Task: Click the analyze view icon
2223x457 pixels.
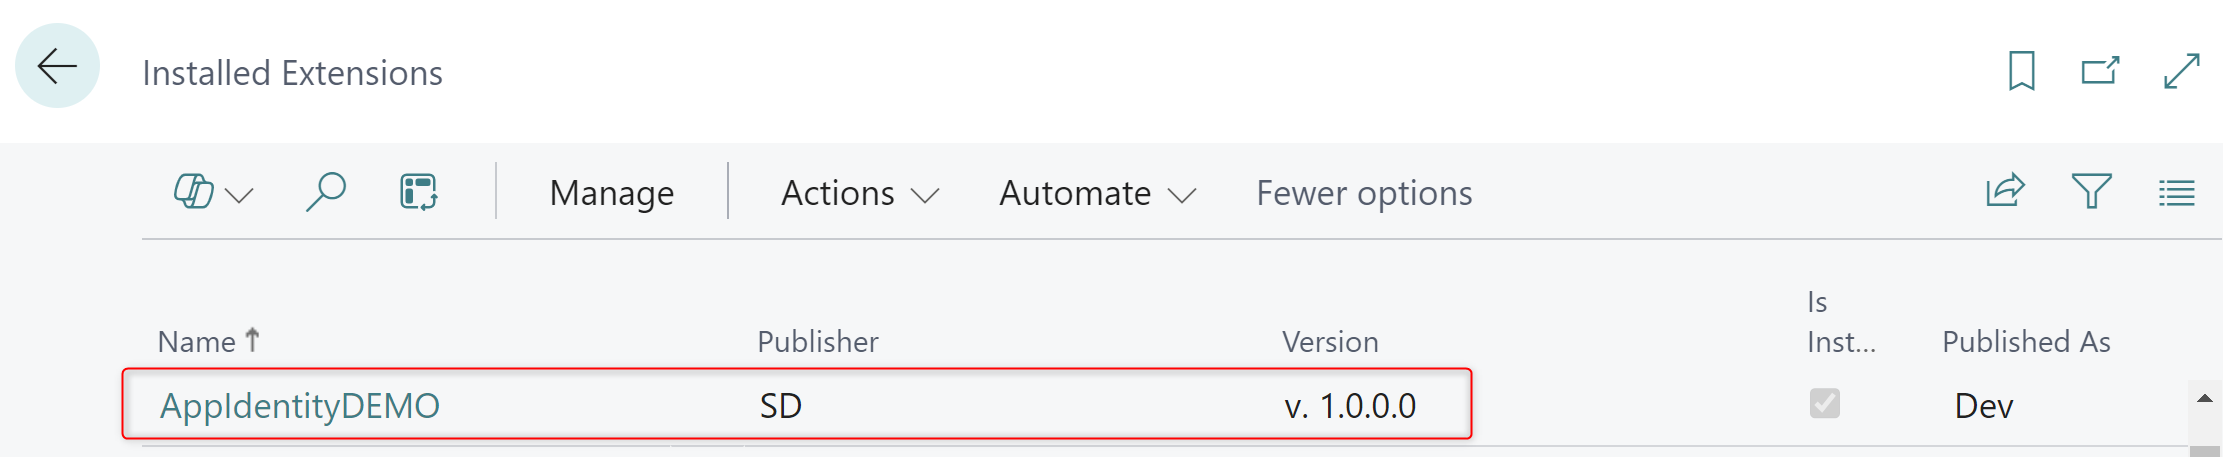Action: (419, 191)
